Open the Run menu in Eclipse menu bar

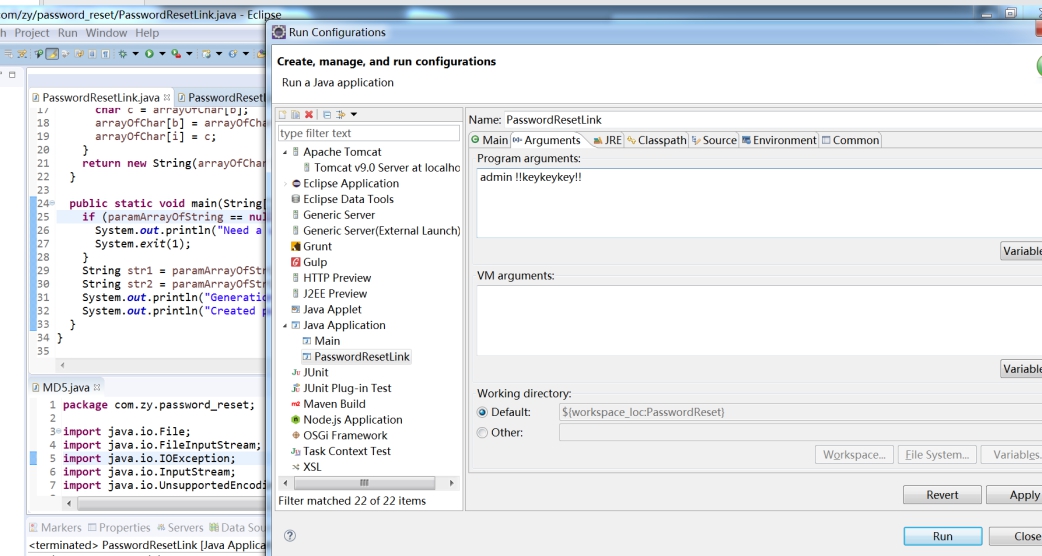pos(68,33)
